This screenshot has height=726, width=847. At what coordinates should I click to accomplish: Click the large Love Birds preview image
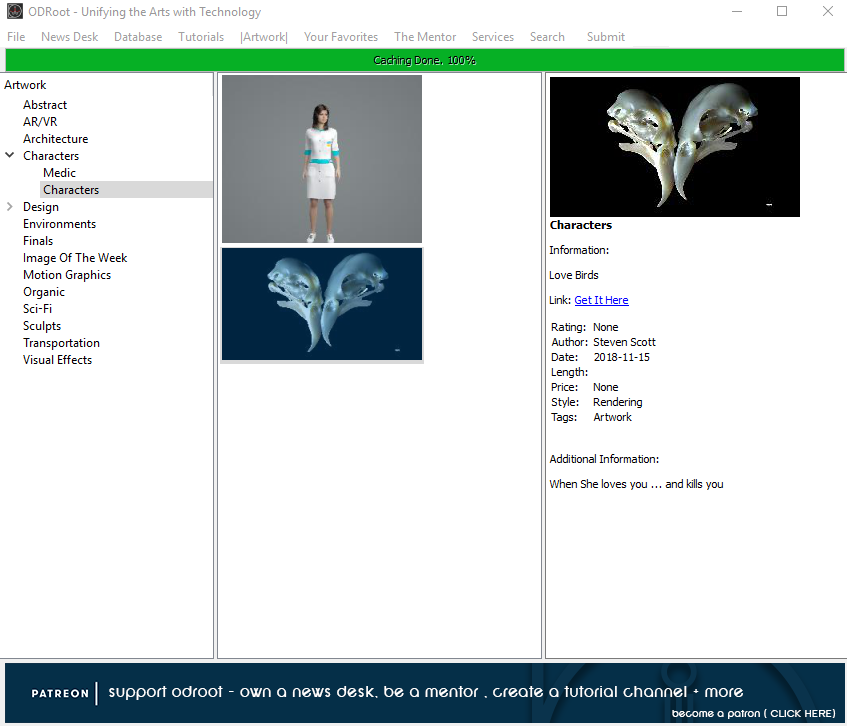[x=675, y=147]
